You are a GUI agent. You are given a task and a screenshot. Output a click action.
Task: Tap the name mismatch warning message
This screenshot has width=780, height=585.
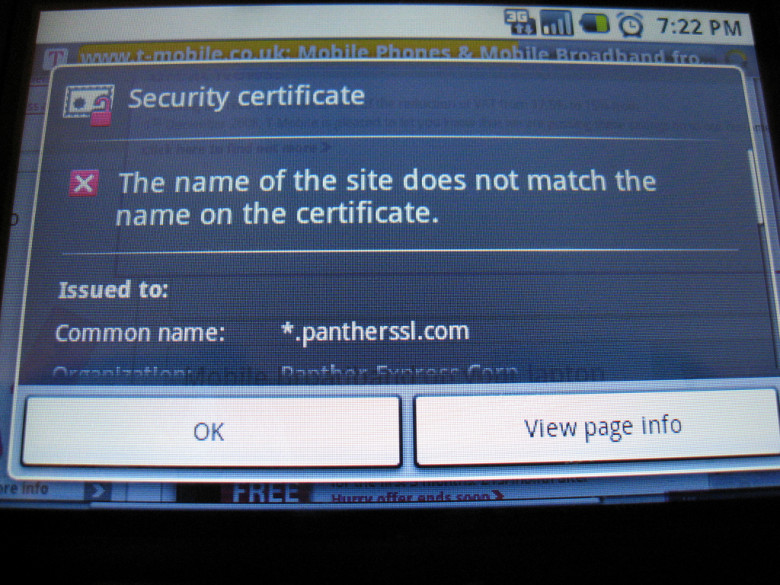387,198
